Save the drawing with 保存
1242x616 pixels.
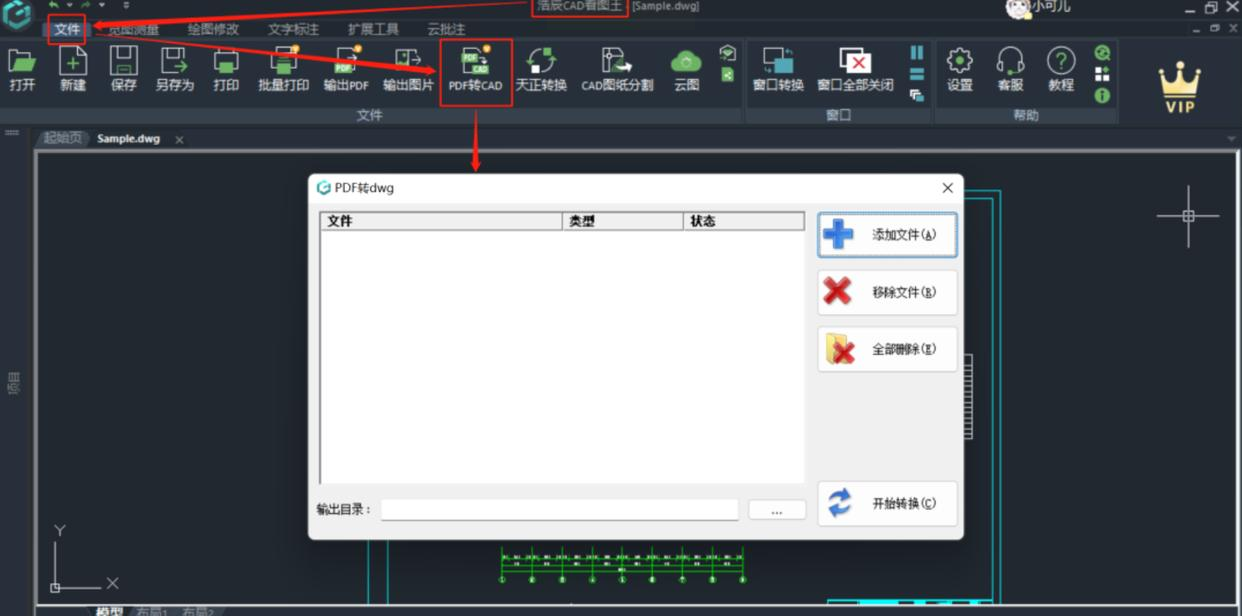click(x=124, y=69)
